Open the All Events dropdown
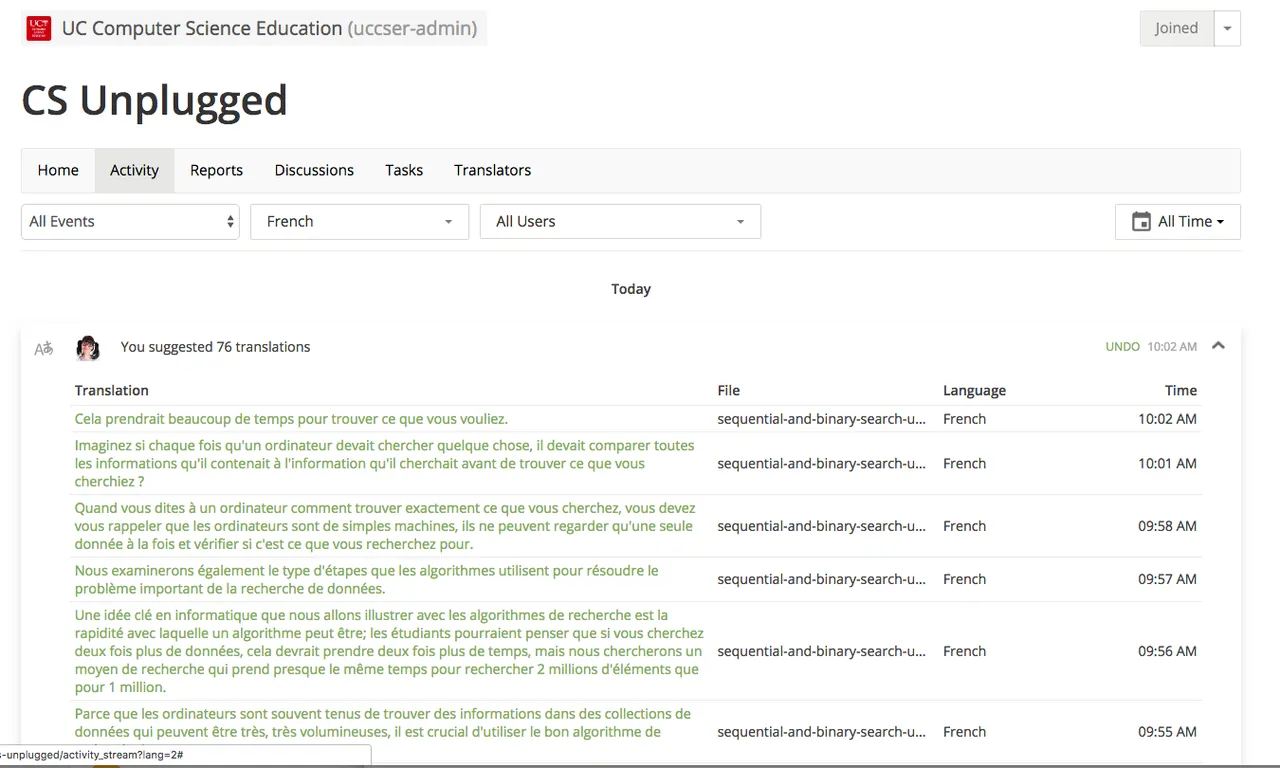 click(x=130, y=222)
